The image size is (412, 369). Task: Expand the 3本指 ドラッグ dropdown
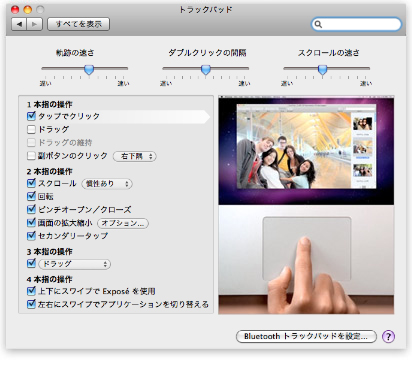(75, 264)
